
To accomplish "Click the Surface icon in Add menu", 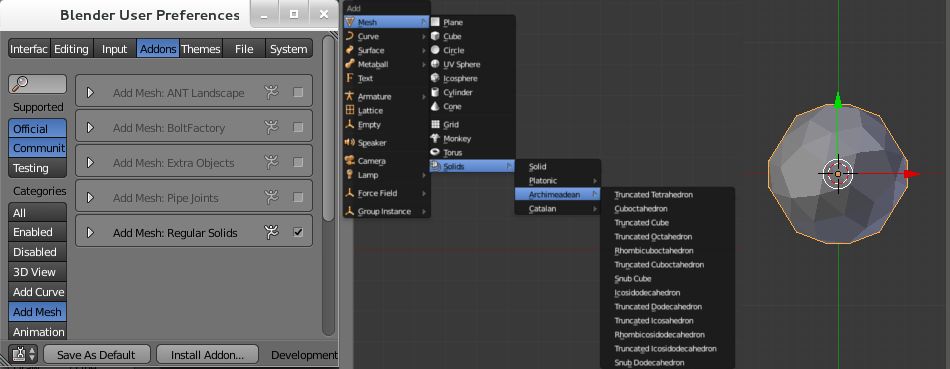I will click(x=350, y=50).
